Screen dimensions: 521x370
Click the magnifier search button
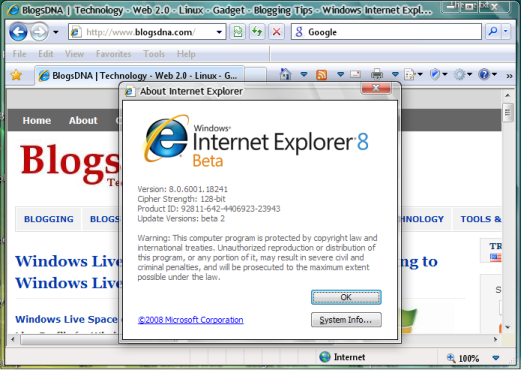[x=493, y=32]
